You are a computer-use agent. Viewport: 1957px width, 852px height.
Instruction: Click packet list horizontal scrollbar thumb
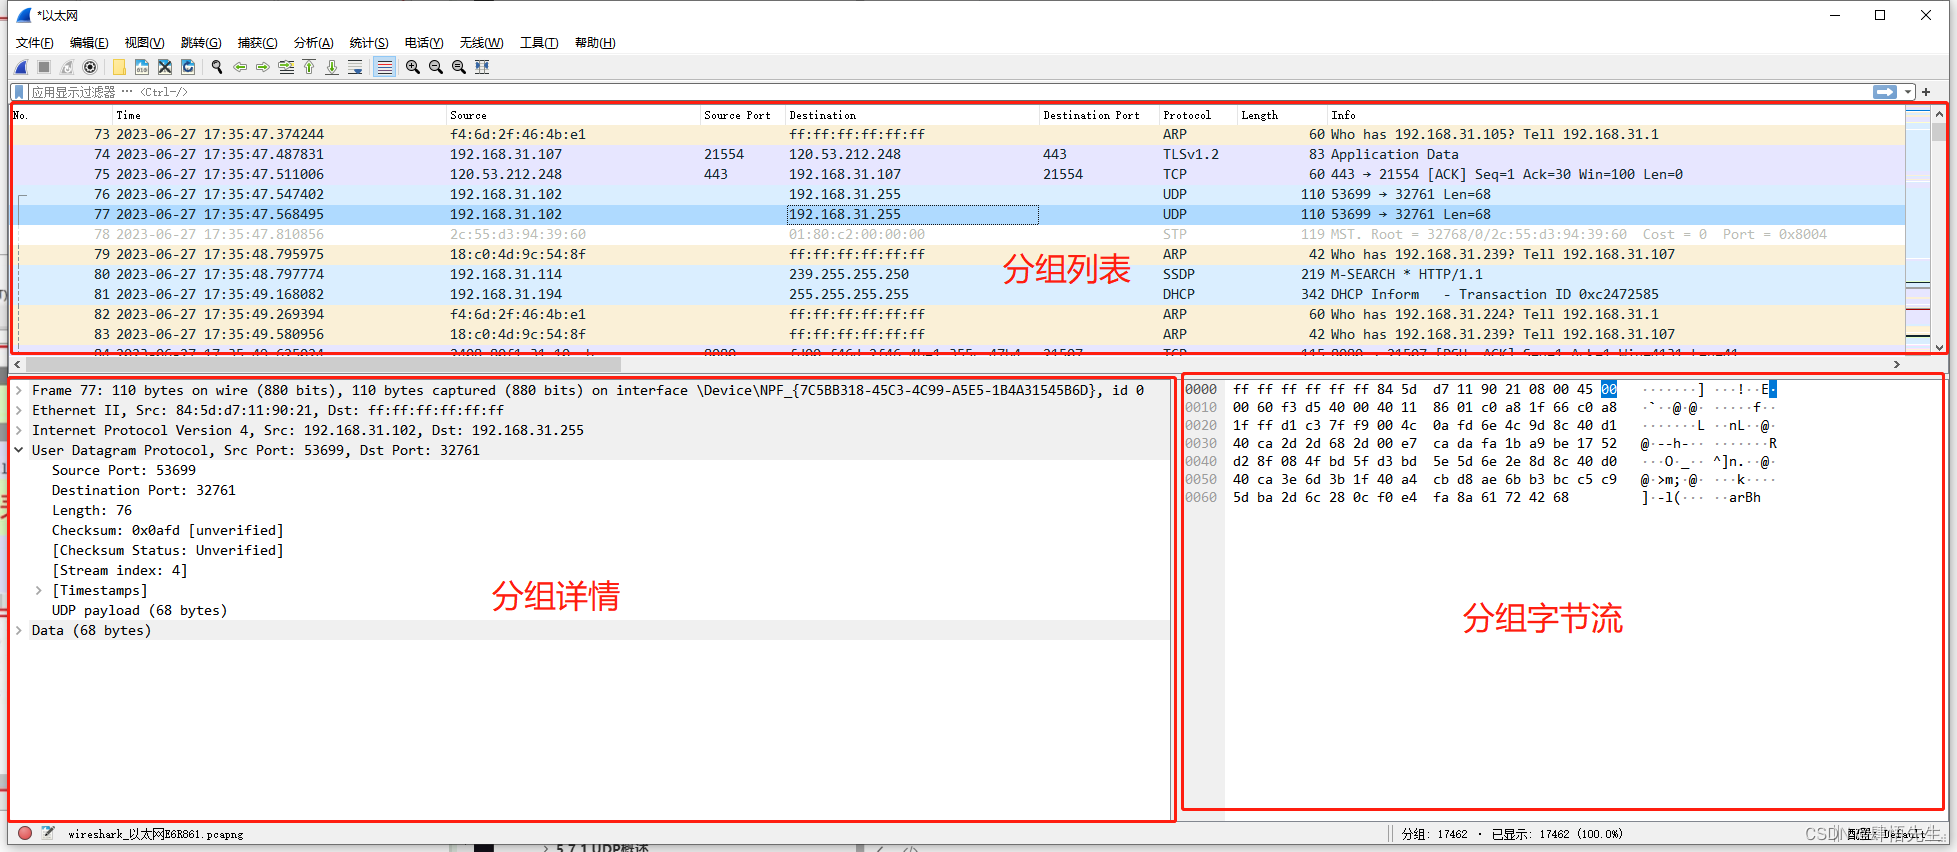[323, 365]
